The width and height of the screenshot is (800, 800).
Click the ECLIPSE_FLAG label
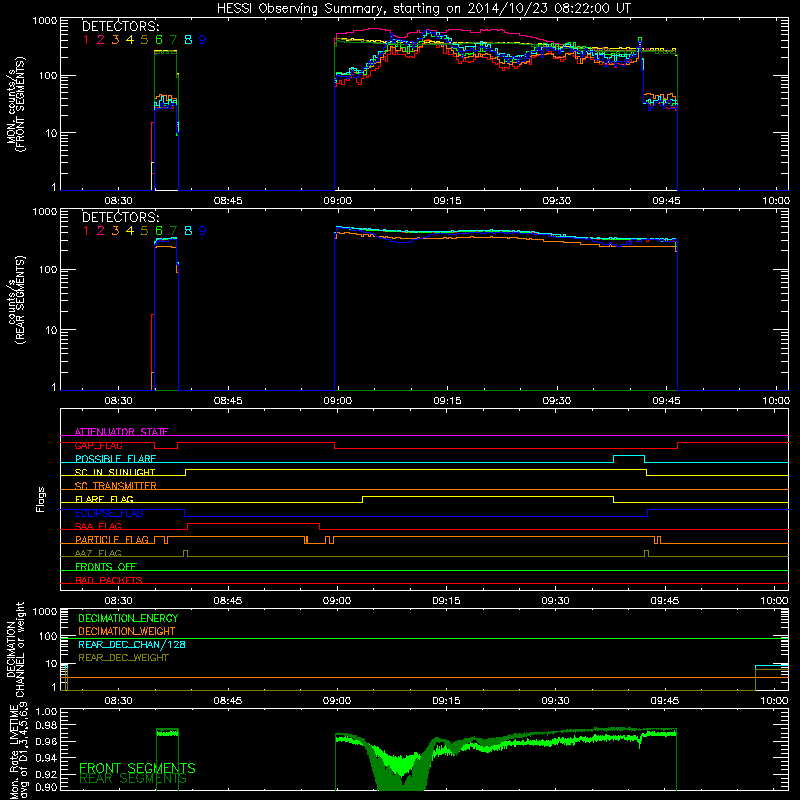[109, 513]
